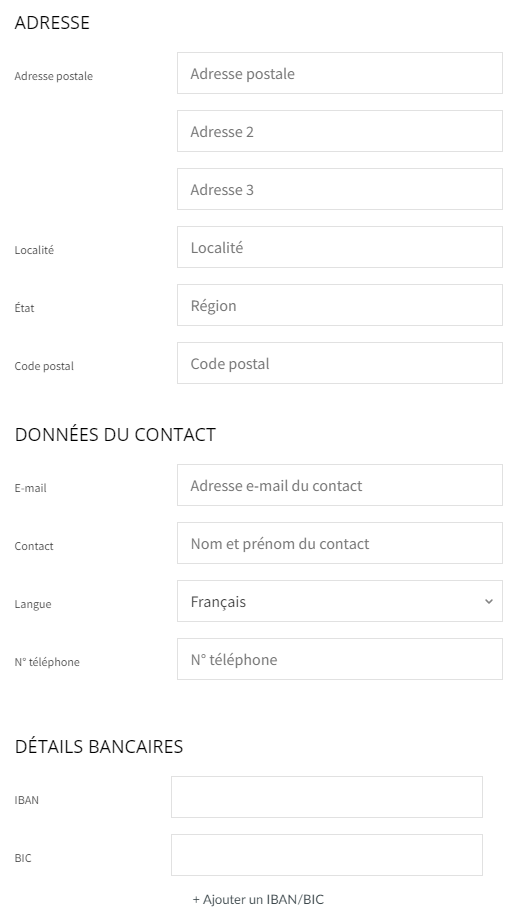Viewport: 520px width, 912px height.
Task: Click into the Localité field
Action: (340, 247)
